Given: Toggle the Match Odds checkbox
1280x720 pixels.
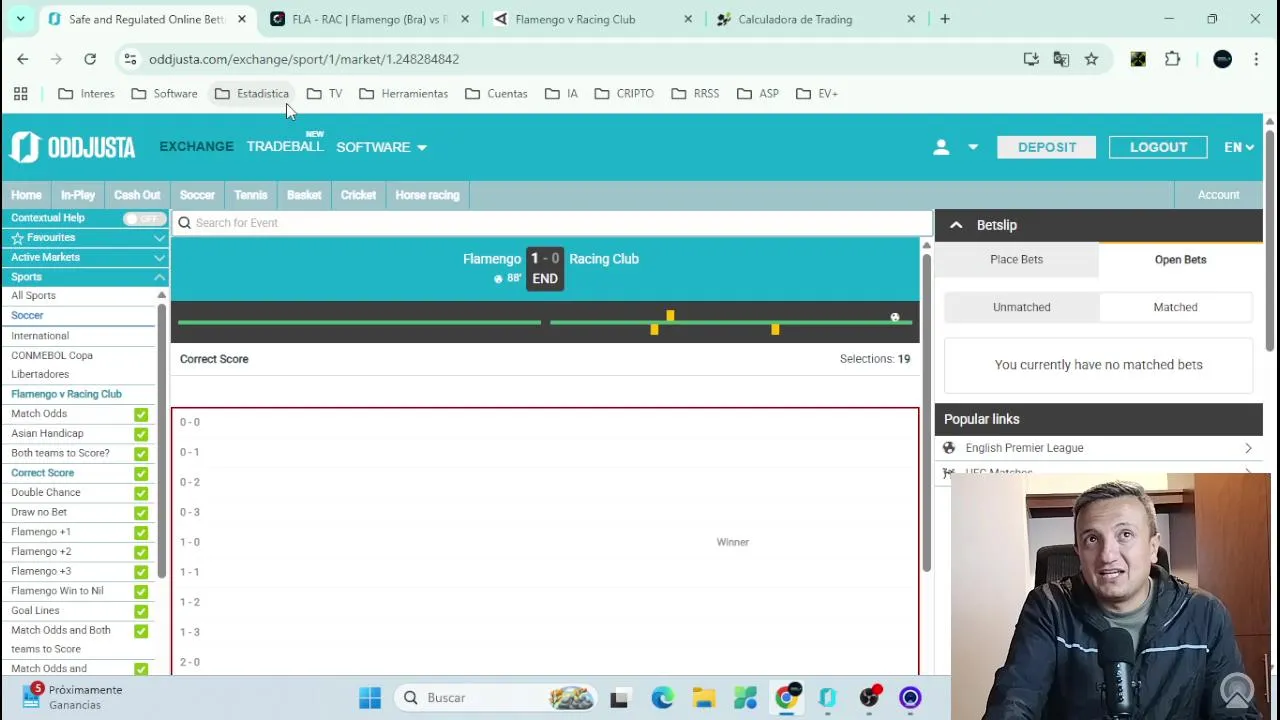Looking at the screenshot, I should coord(141,414).
